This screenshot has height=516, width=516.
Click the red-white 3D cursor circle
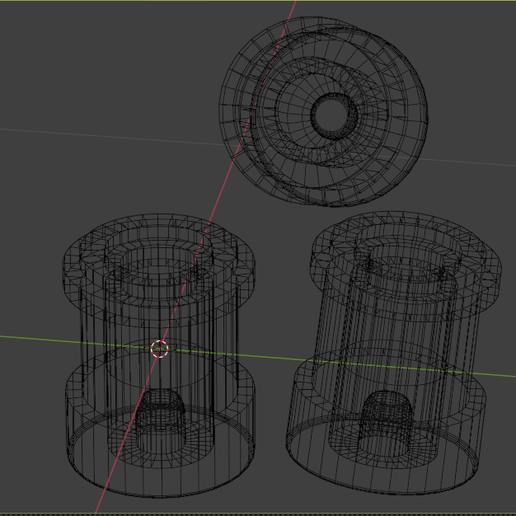click(x=160, y=349)
